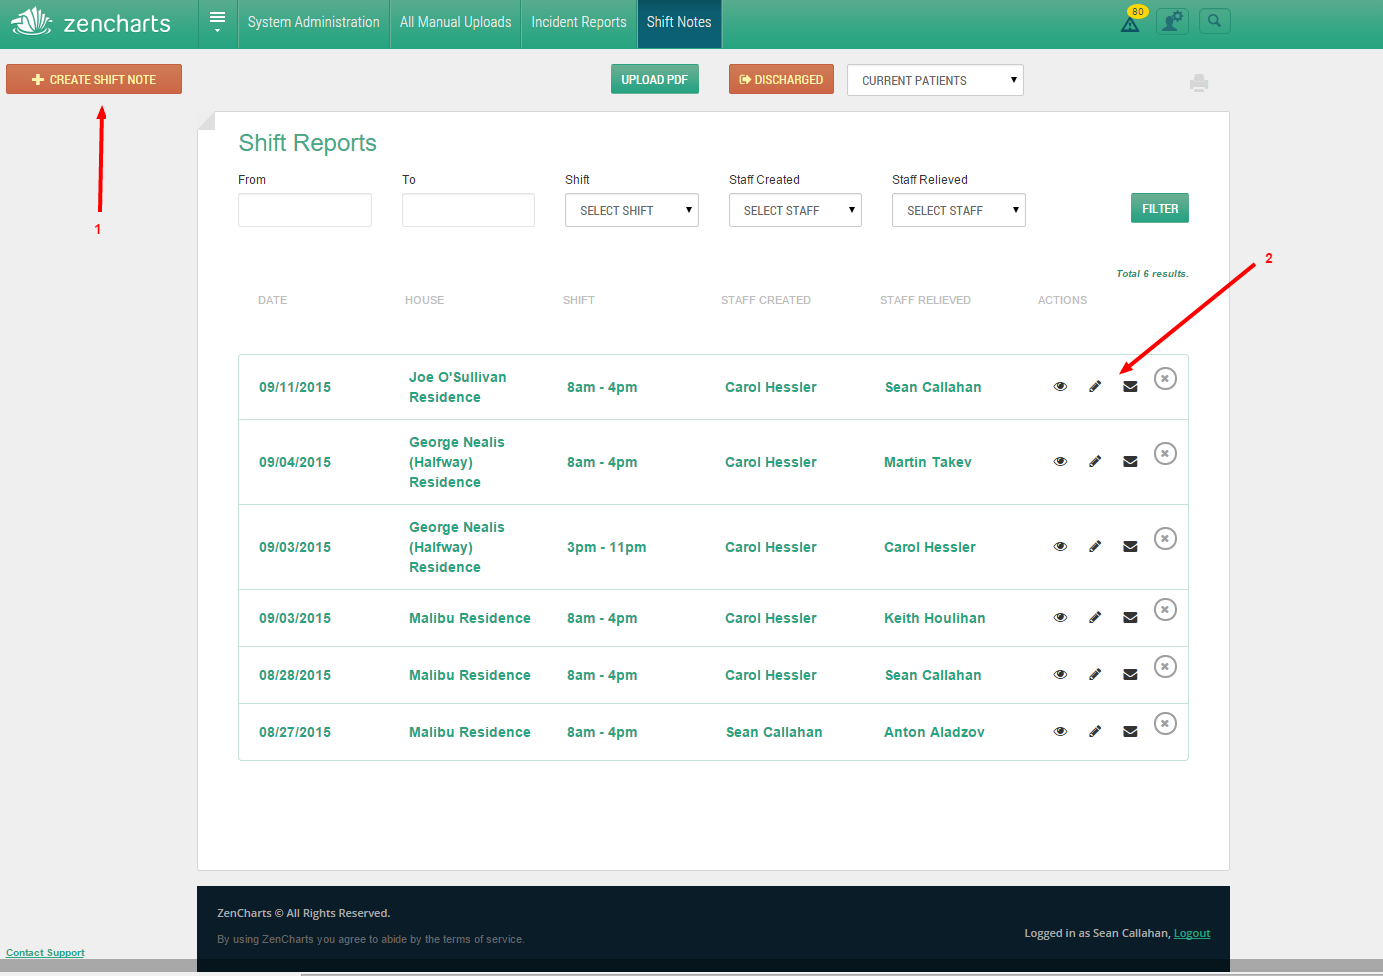Delete the 3pm - 11pm shift report

(1165, 539)
